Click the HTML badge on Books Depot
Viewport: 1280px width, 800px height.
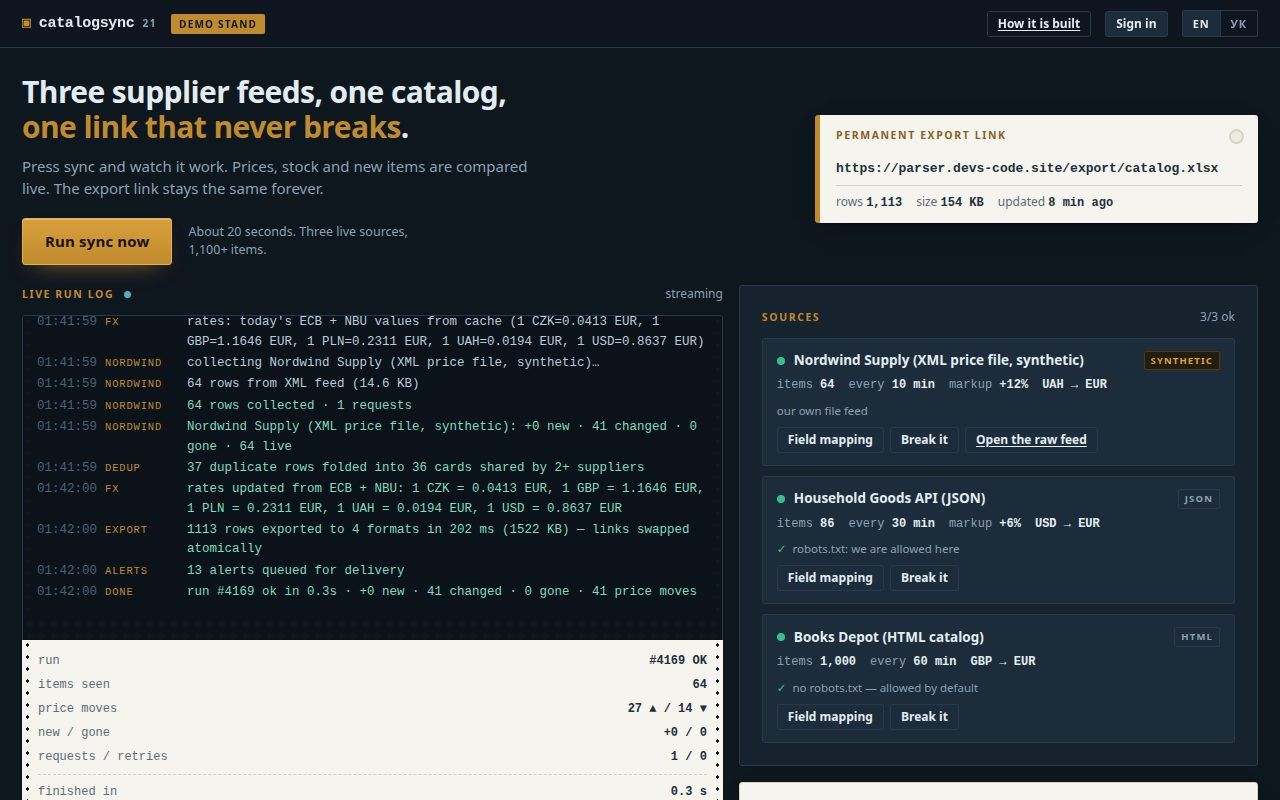[x=1197, y=637]
